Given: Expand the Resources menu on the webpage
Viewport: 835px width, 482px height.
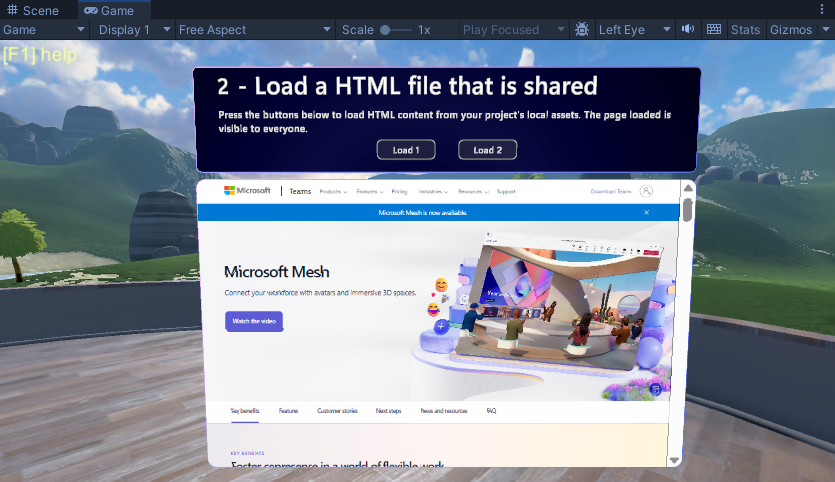Looking at the screenshot, I should coord(473,191).
